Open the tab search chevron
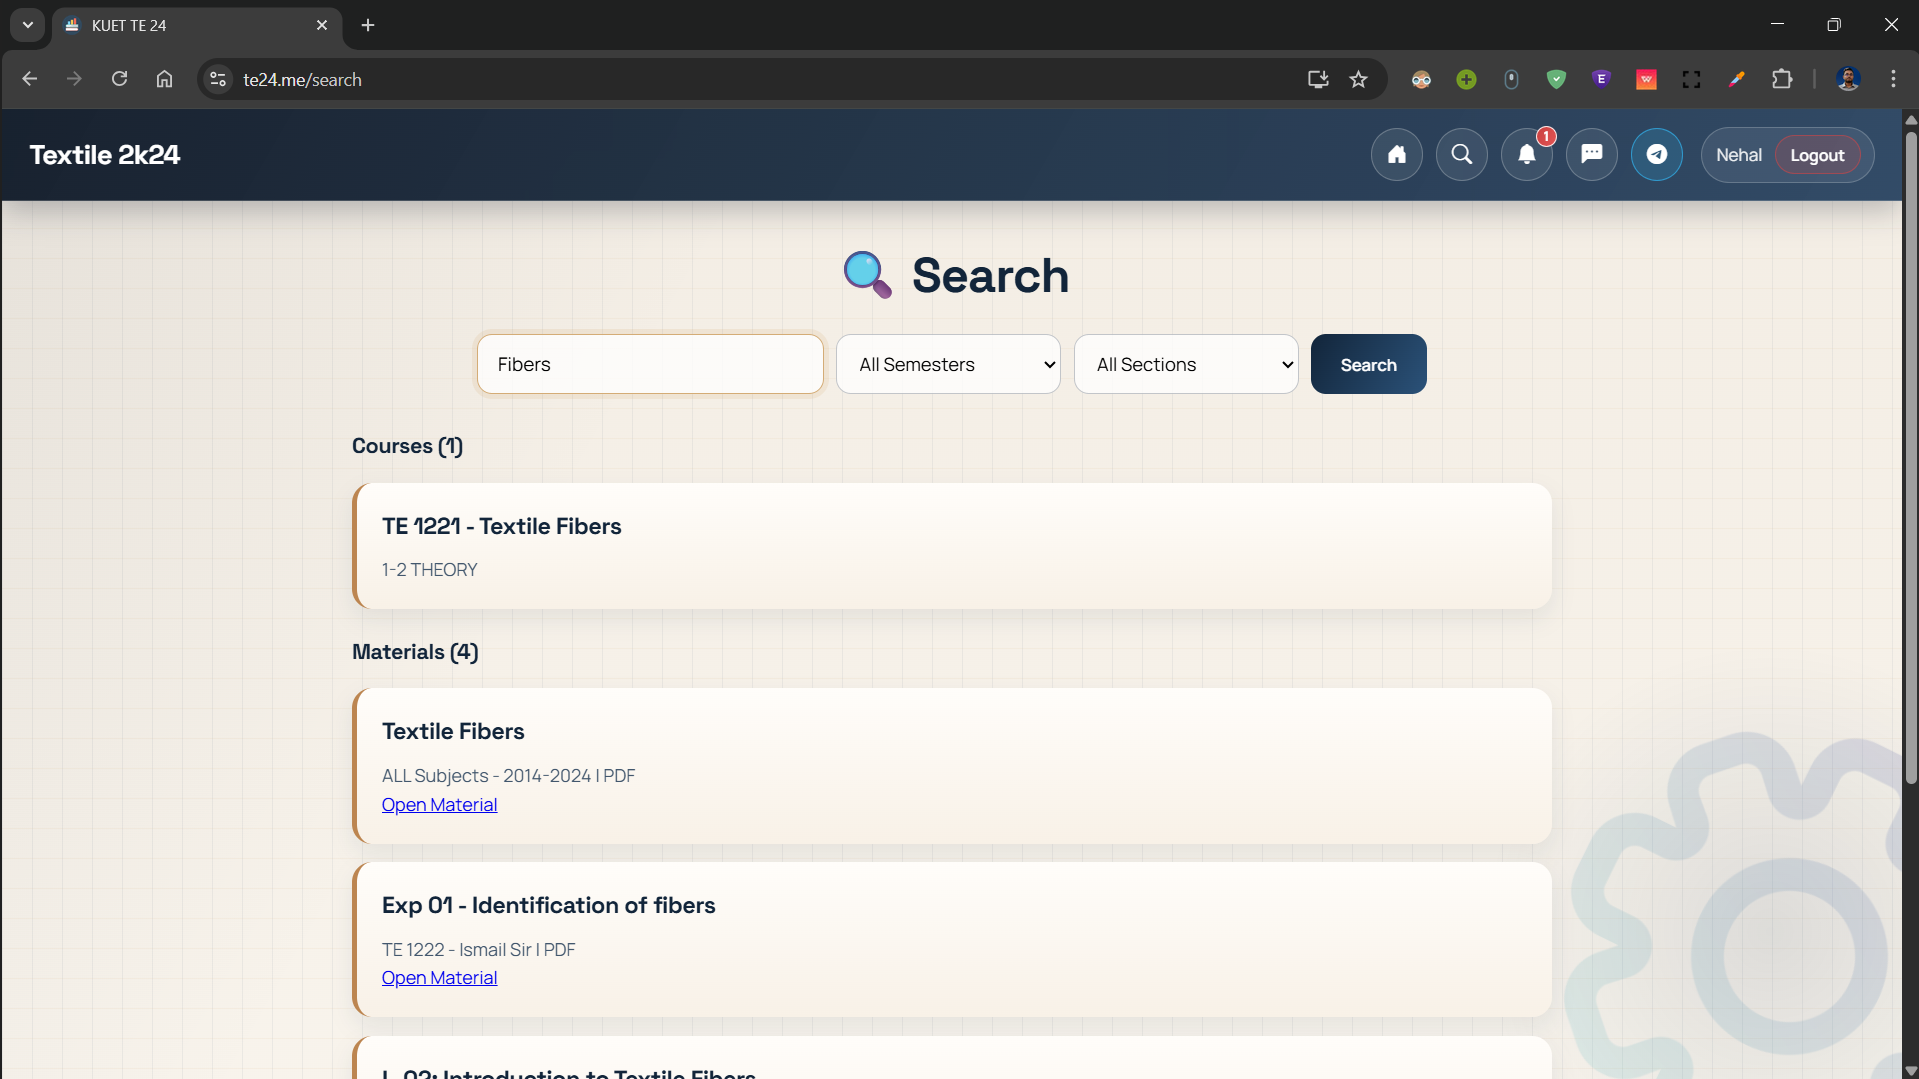 pos(27,25)
